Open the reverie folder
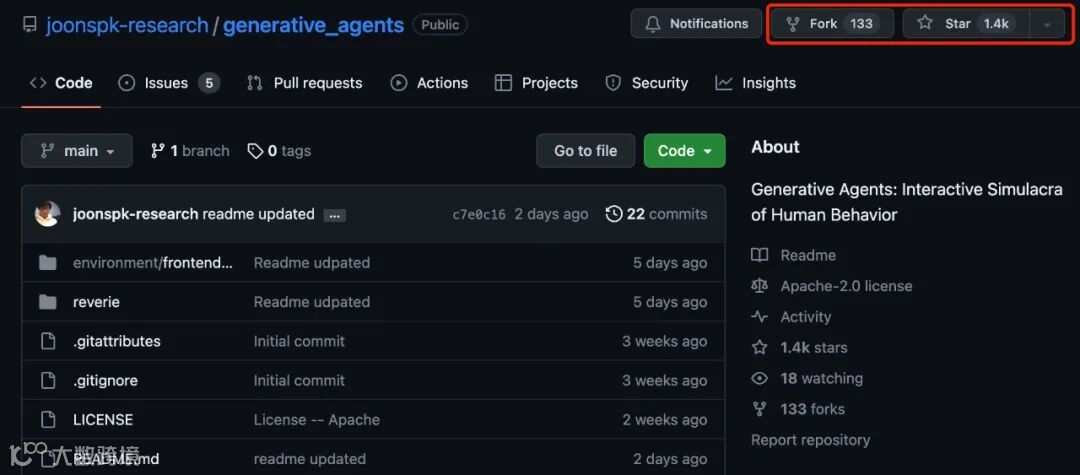The image size is (1080, 475). pyautogui.click(x=96, y=302)
